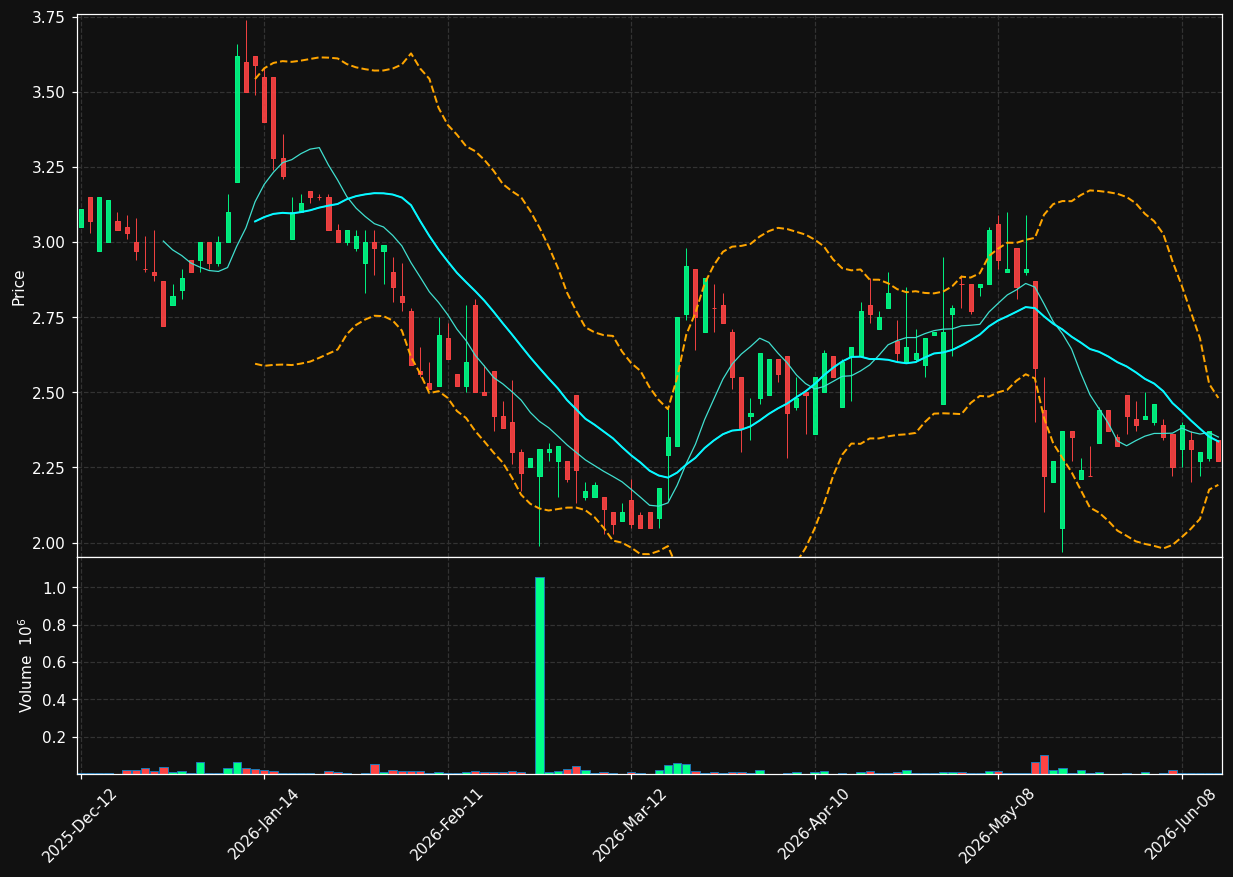The image size is (1233, 877).
Task: Click the 2026-Jun-08 date label
Action: click(x=1181, y=825)
